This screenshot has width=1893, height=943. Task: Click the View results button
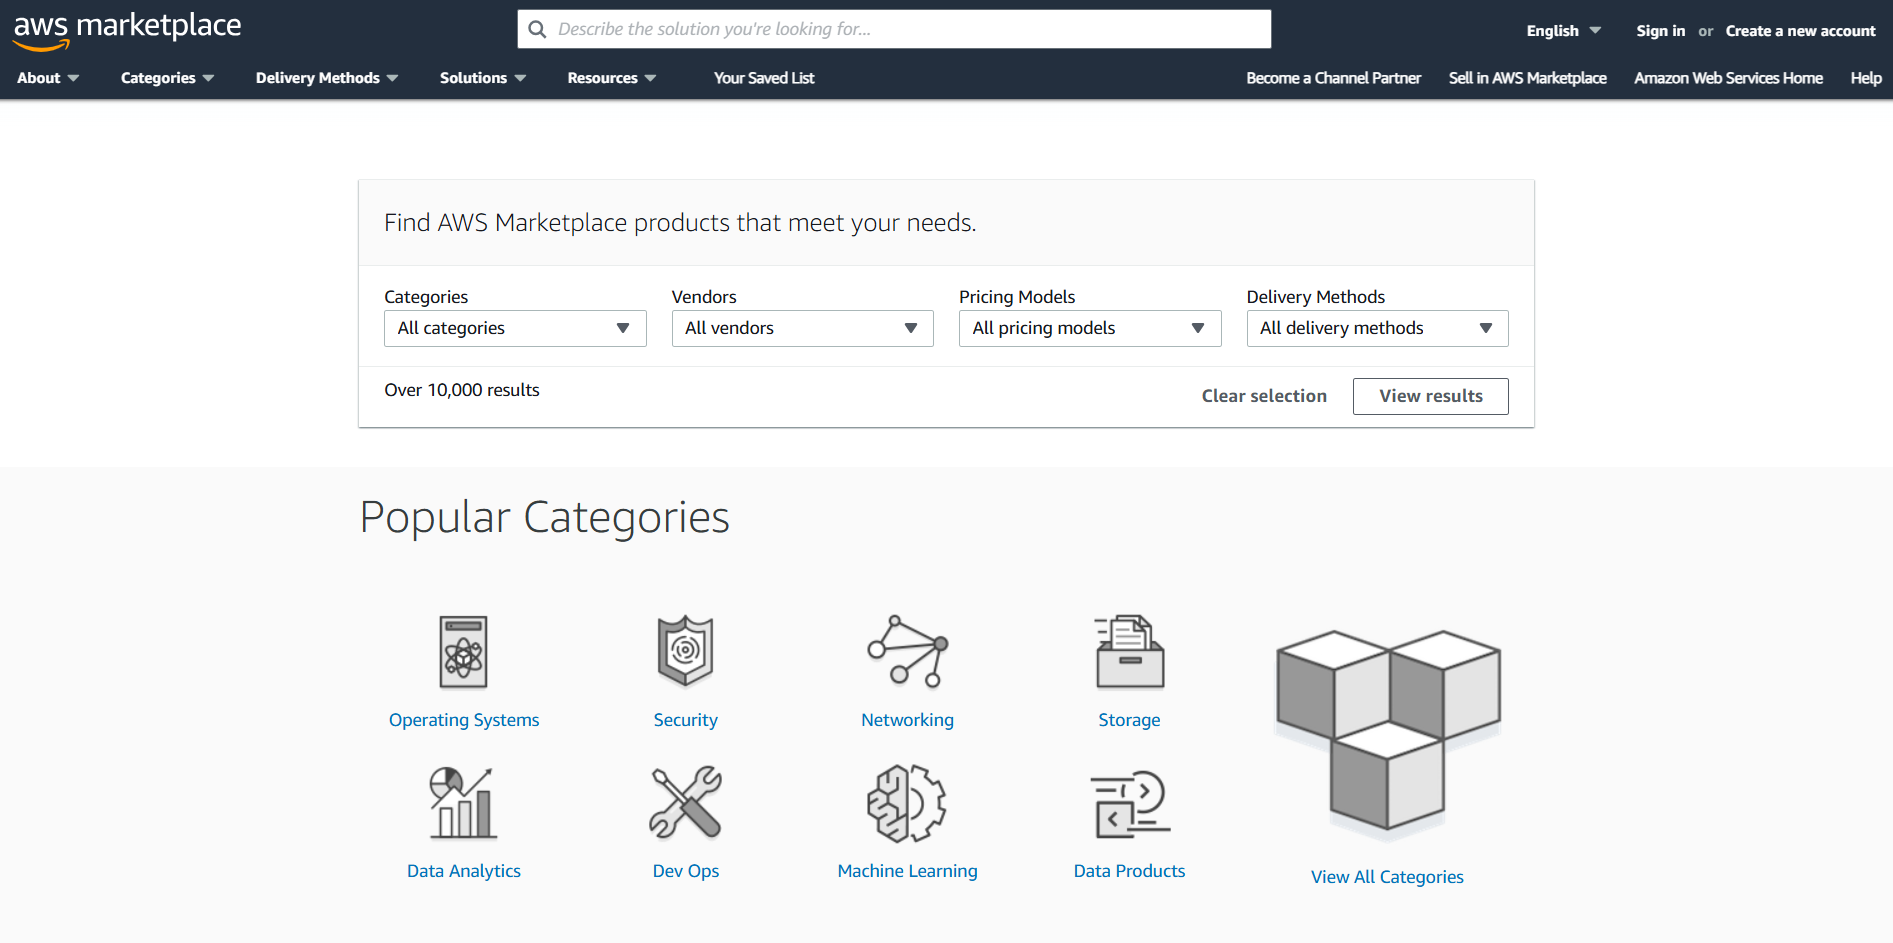1431,396
